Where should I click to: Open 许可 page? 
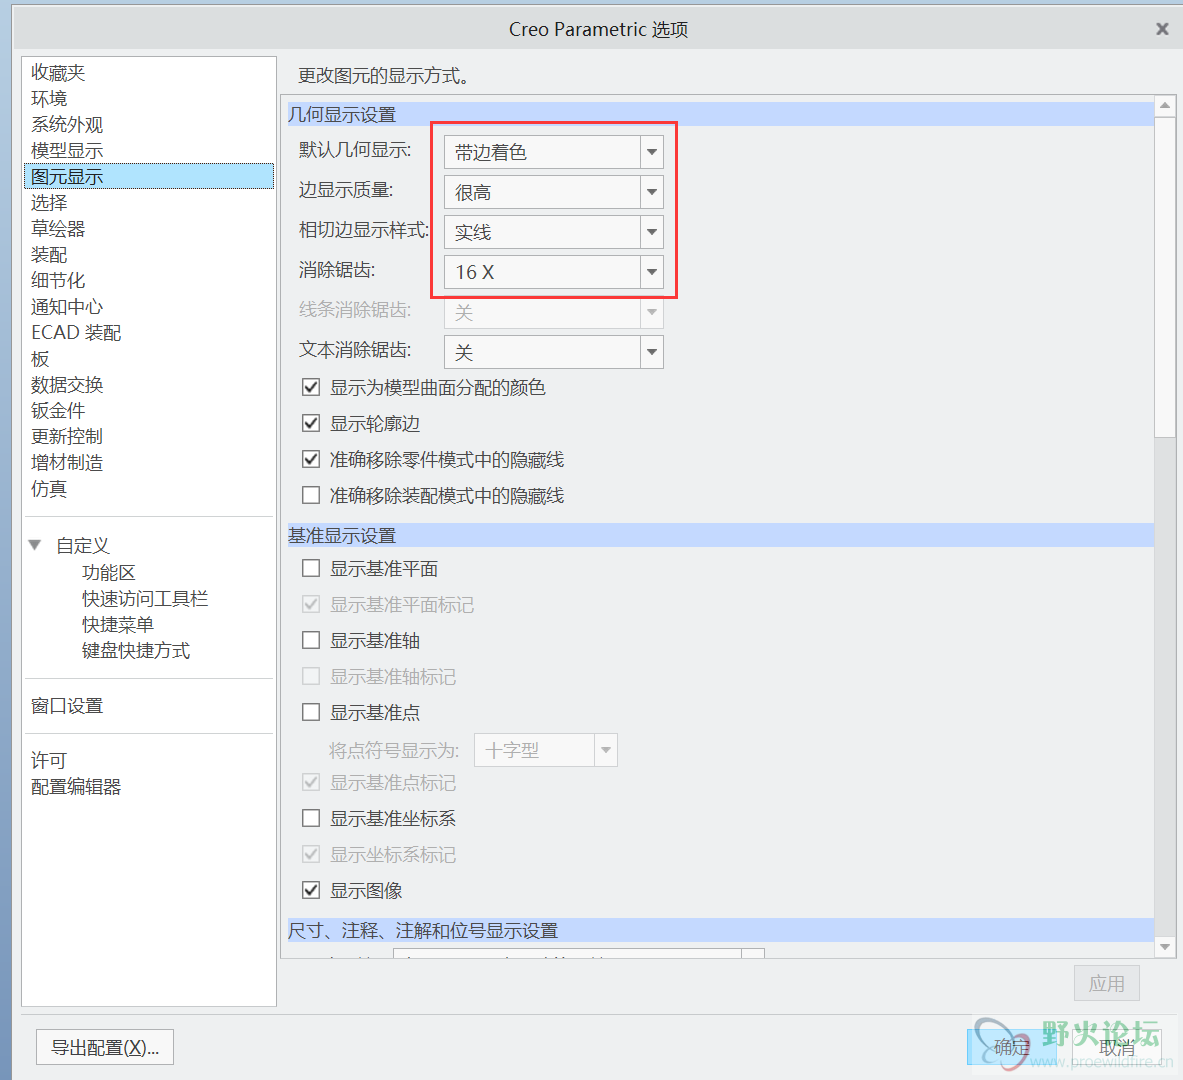pos(49,760)
